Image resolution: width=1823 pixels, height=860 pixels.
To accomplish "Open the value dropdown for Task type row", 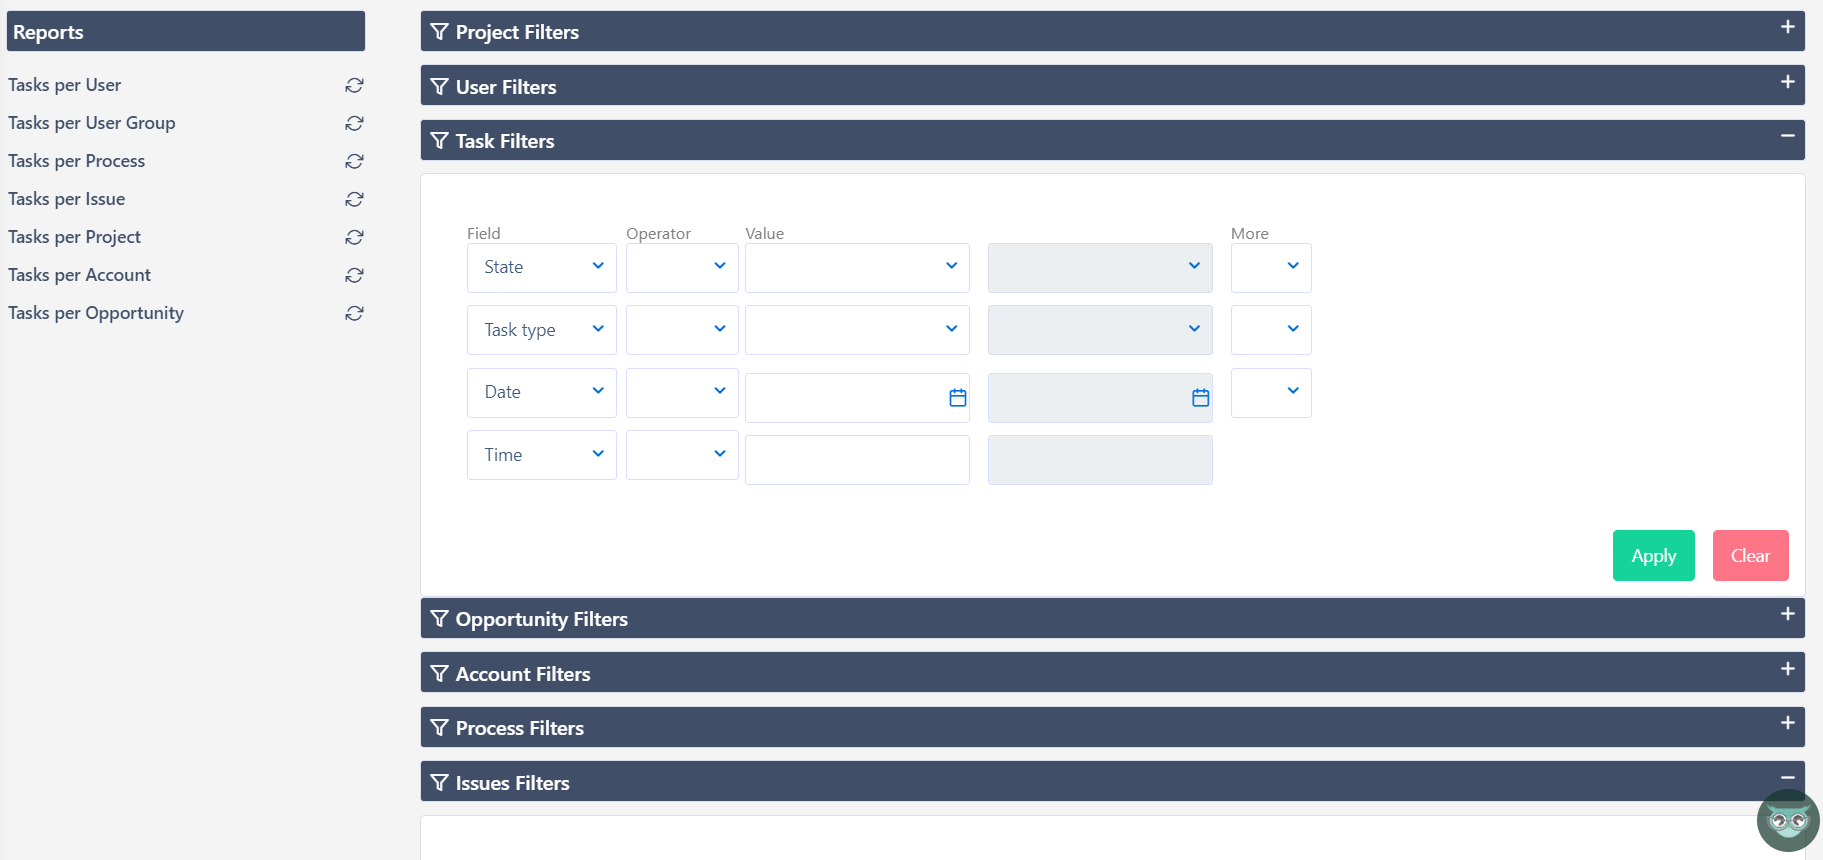I will pos(857,330).
